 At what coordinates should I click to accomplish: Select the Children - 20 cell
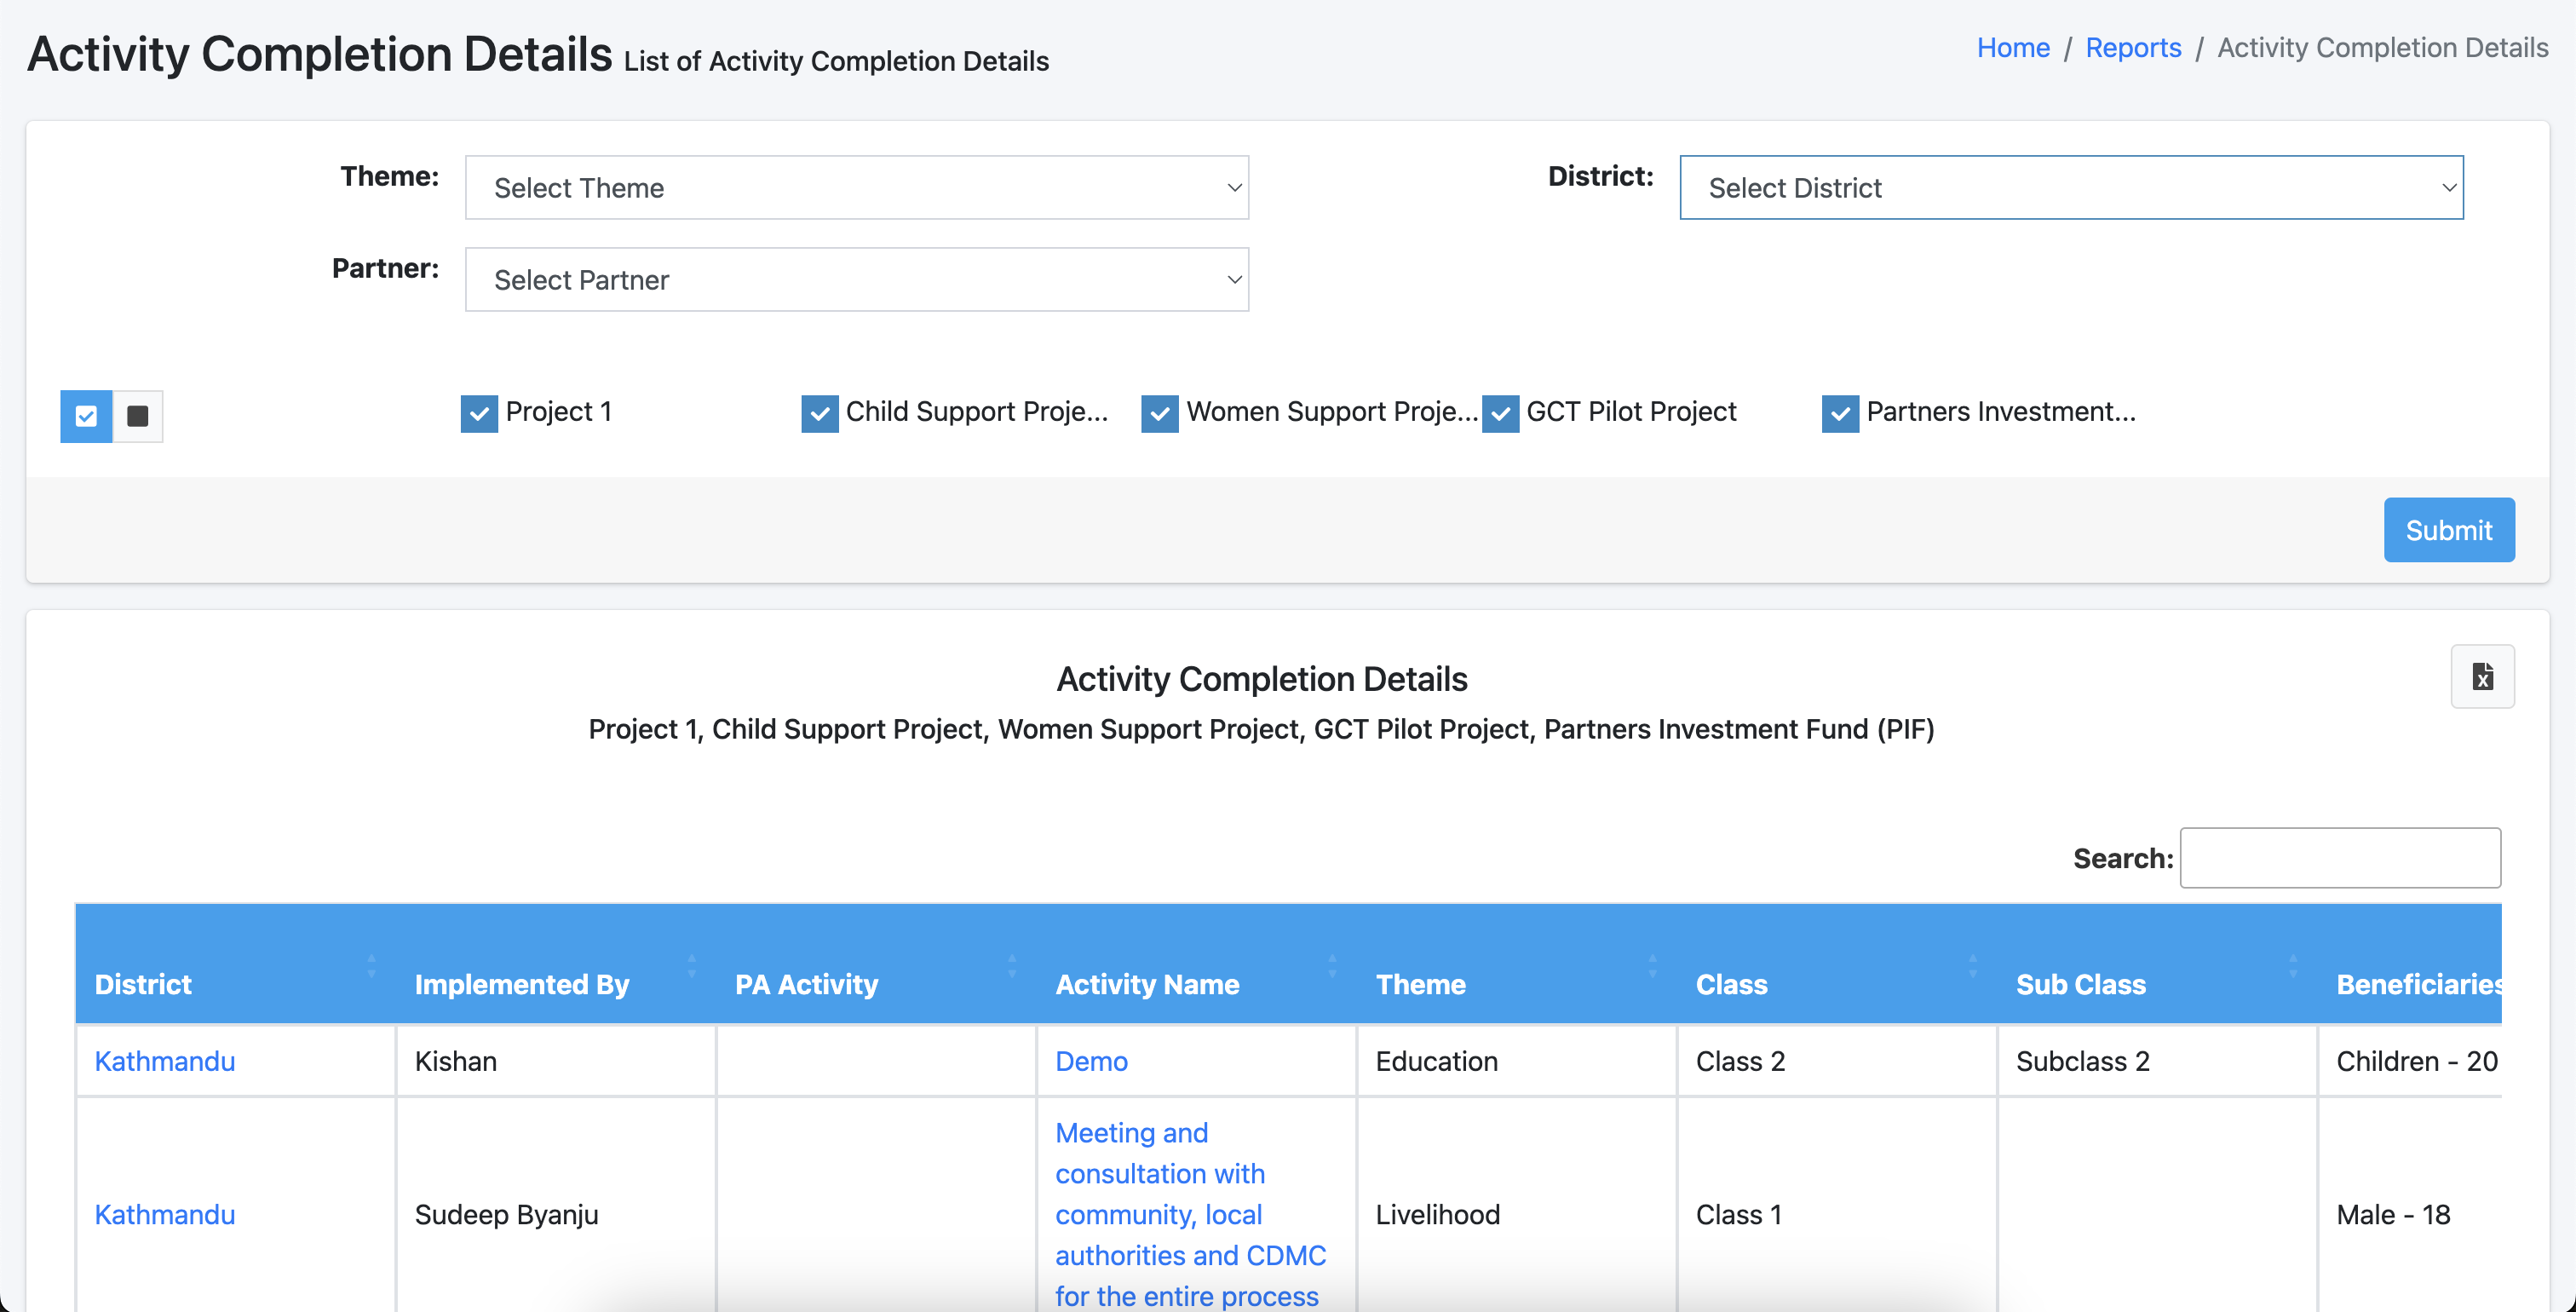coord(2410,1061)
